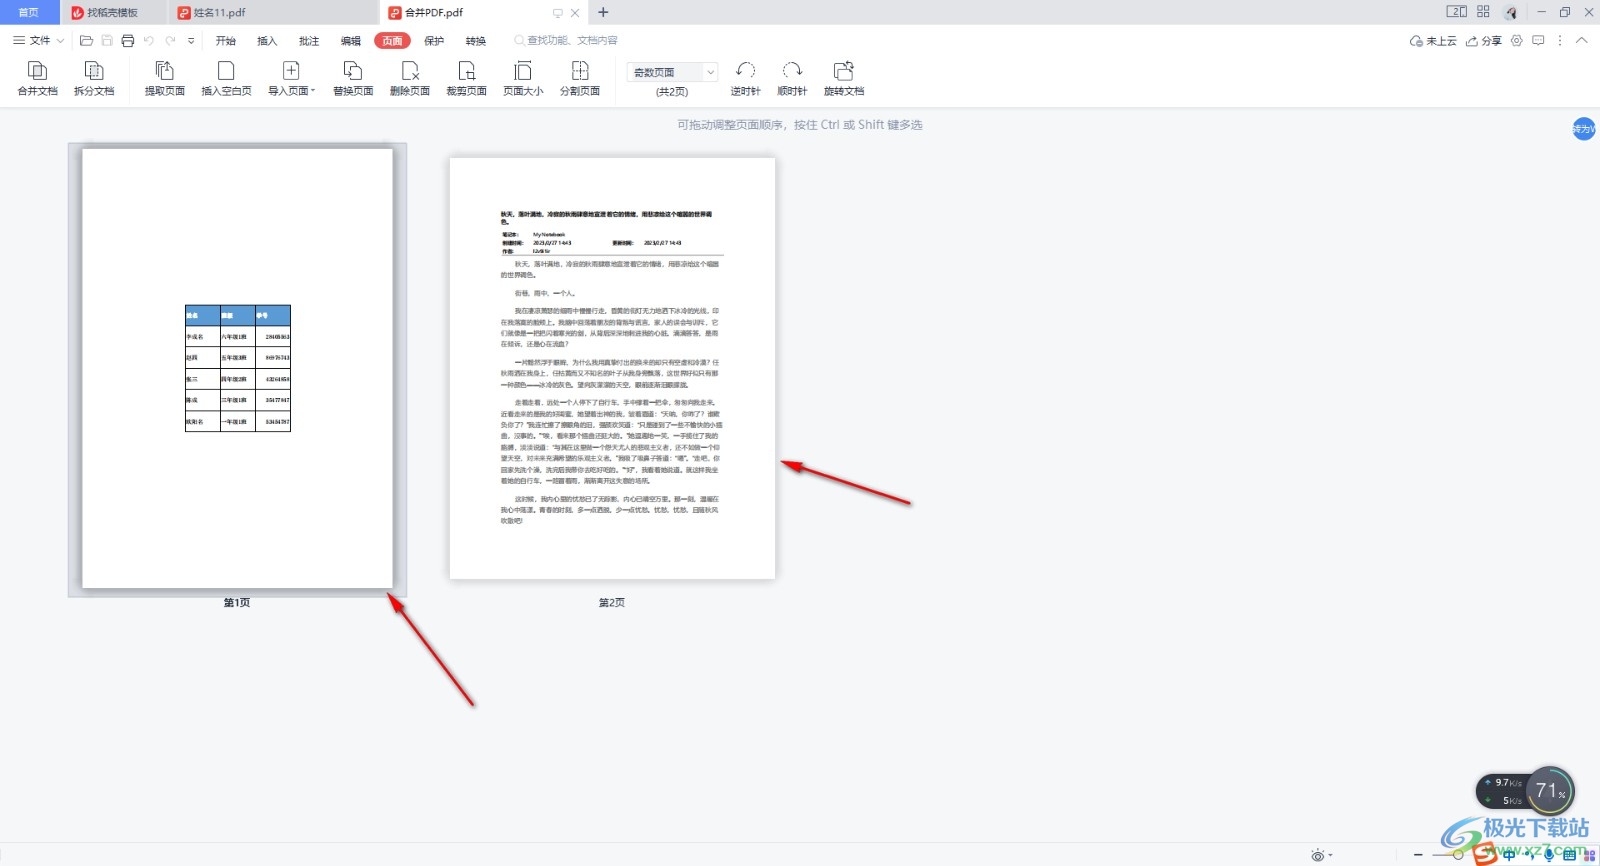This screenshot has height=866, width=1600.
Task: Open the eye protection mode dropdown
Action: point(1322,855)
